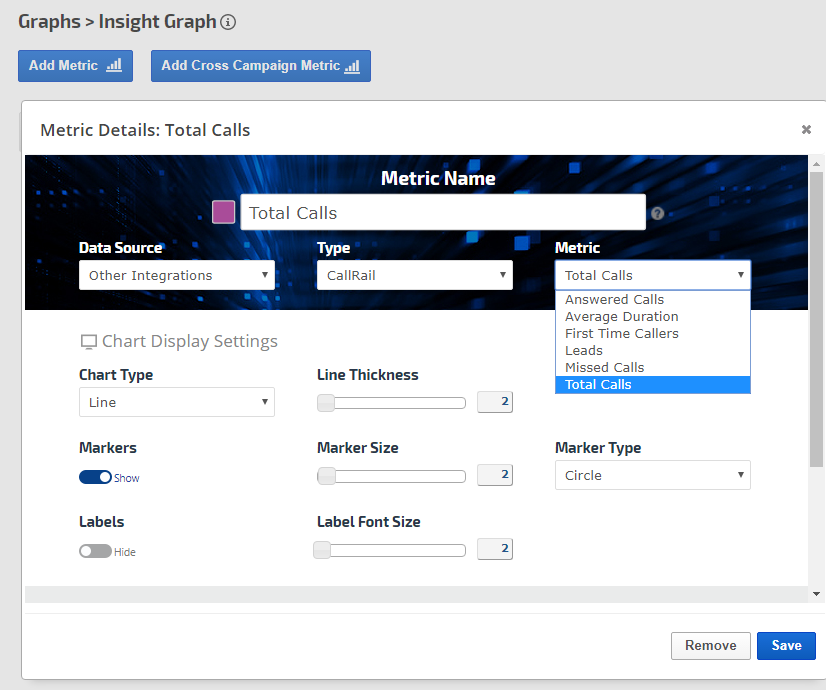Pick Leads from the metric list
The height and width of the screenshot is (690, 826).
(x=584, y=350)
